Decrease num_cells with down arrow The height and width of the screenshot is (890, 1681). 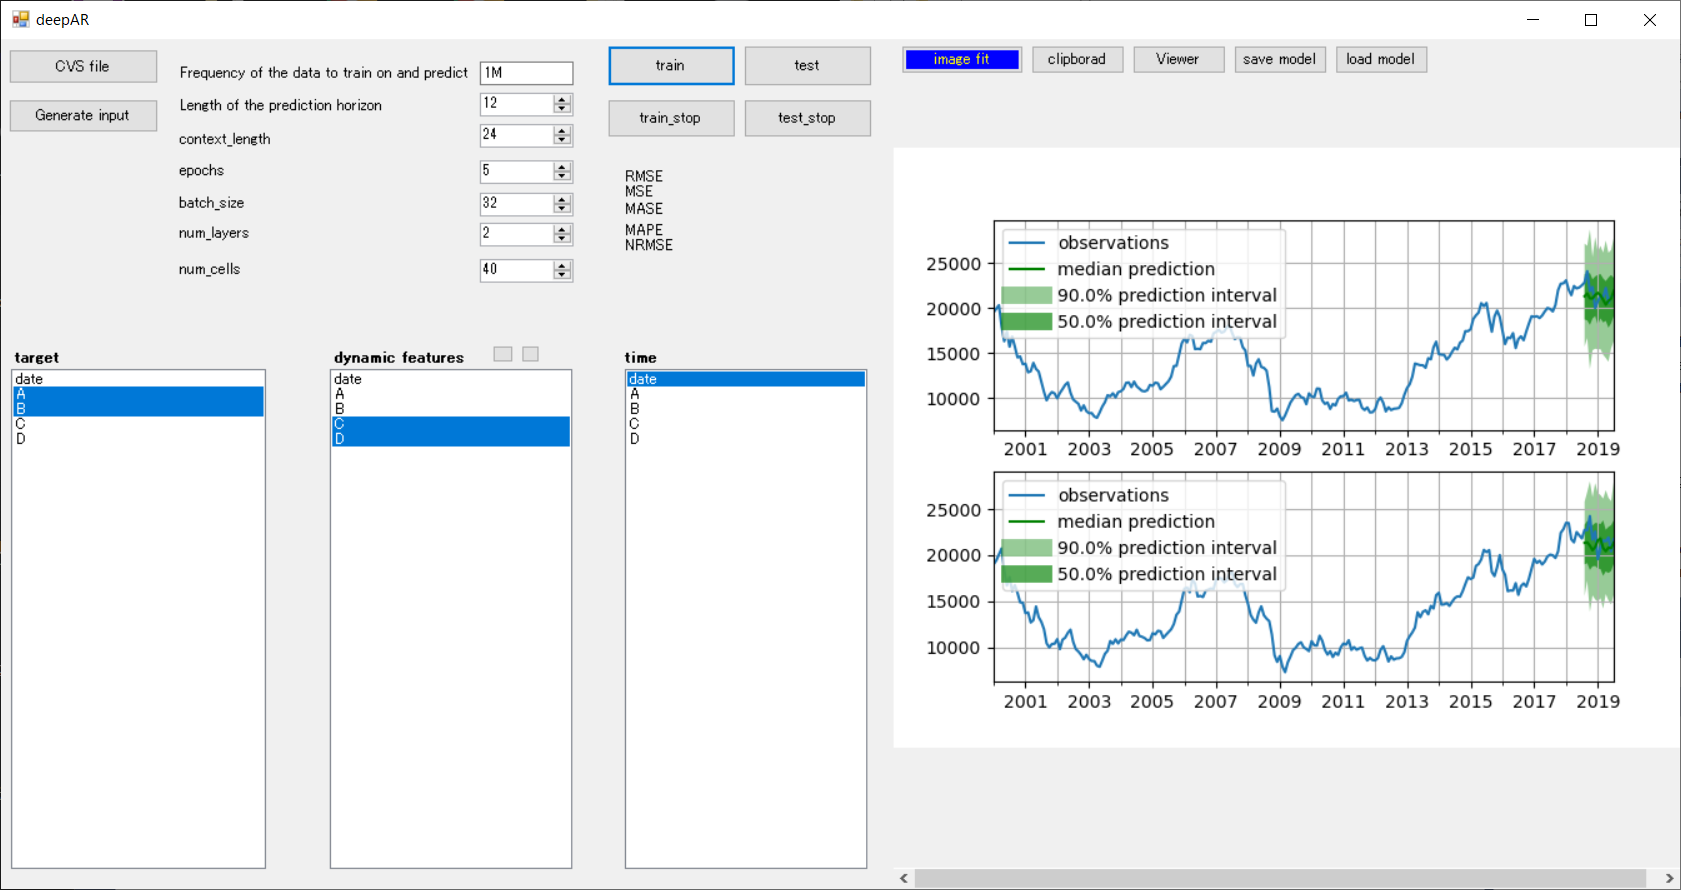point(562,275)
